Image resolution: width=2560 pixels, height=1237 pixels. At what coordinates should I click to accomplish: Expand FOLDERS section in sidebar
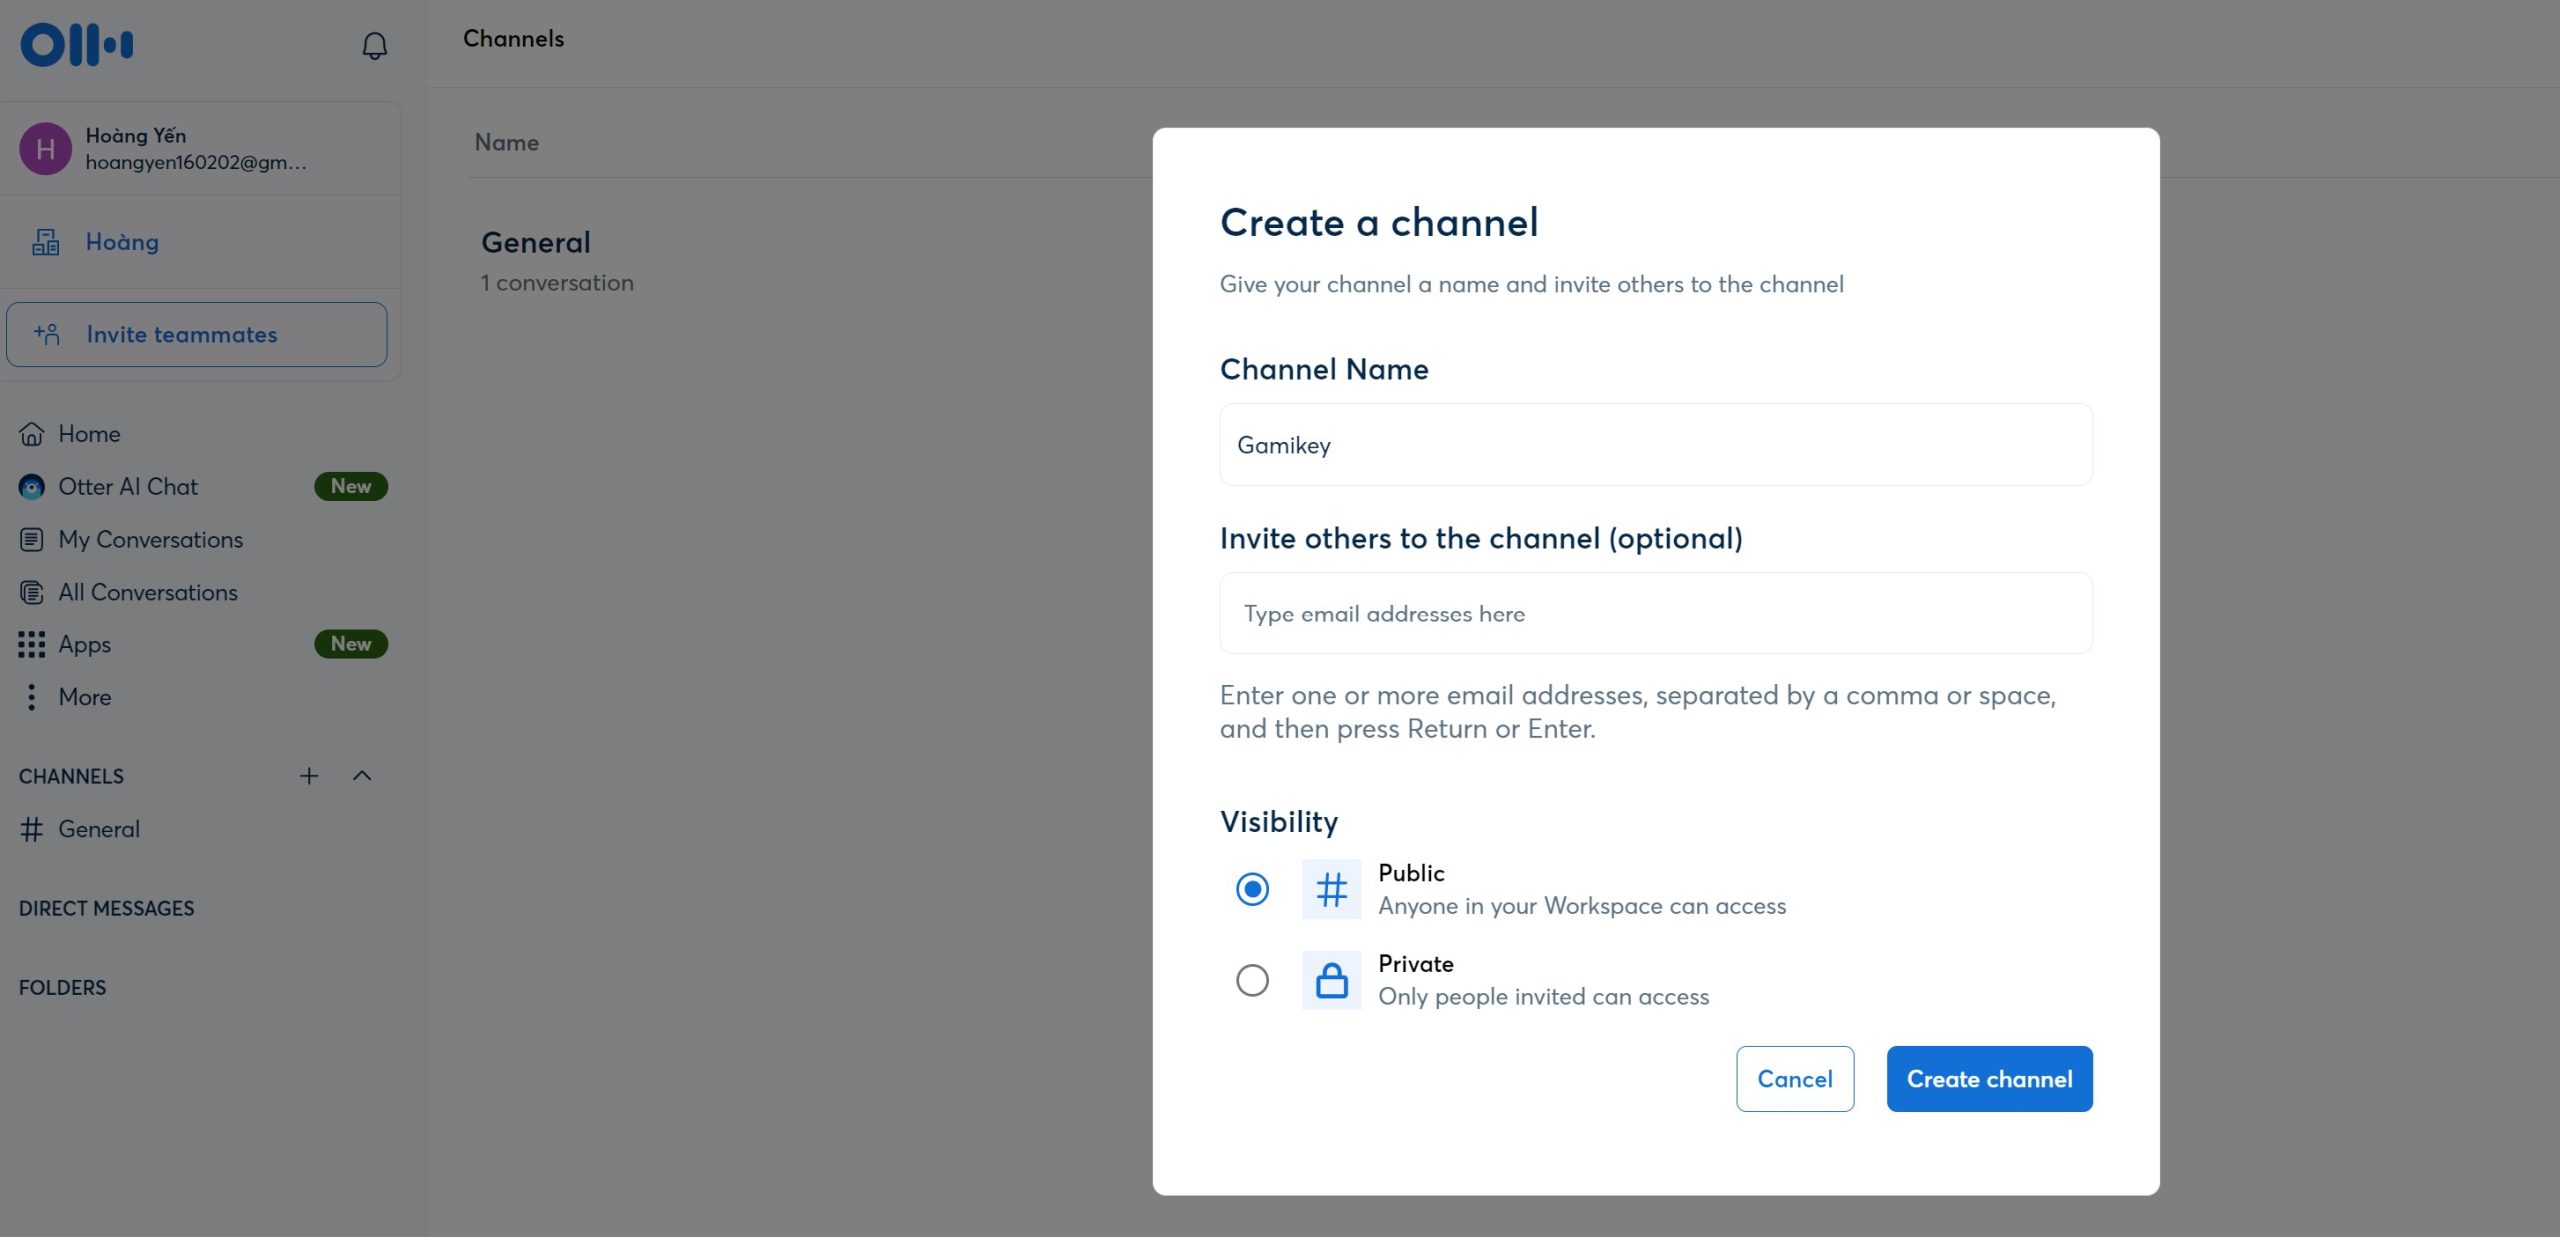coord(60,987)
